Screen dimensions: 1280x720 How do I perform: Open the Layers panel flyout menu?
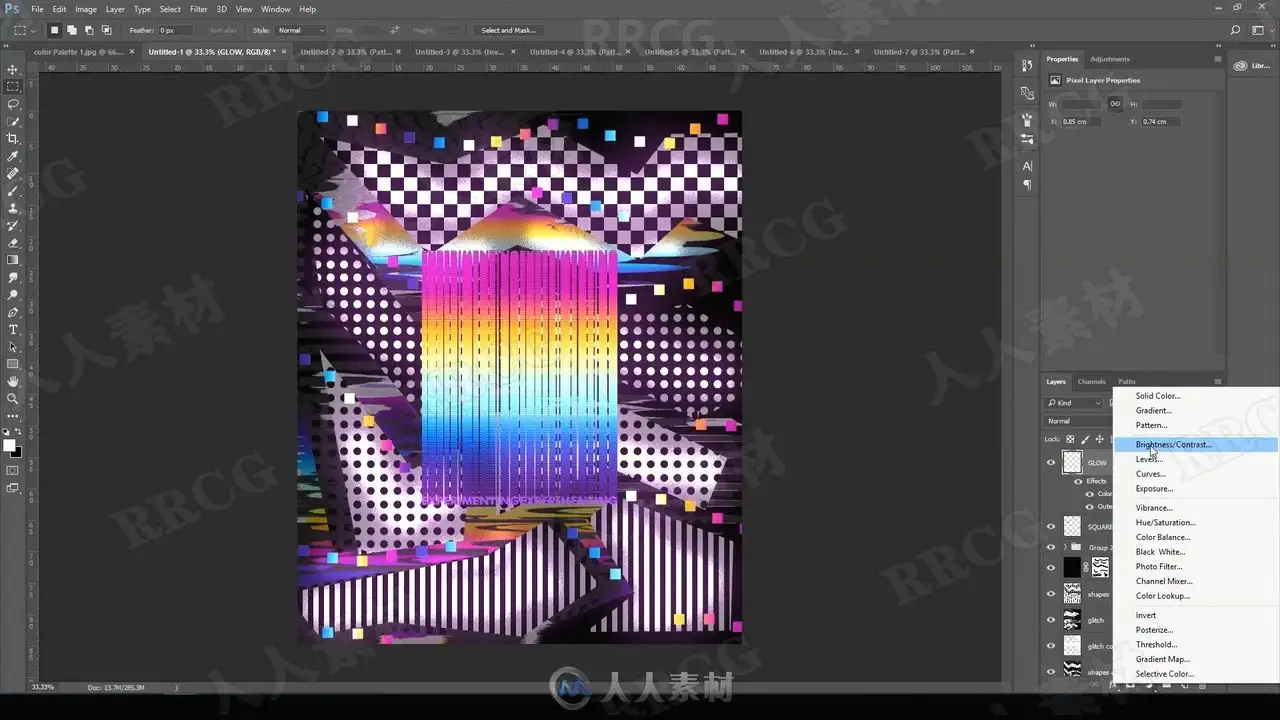1217,381
